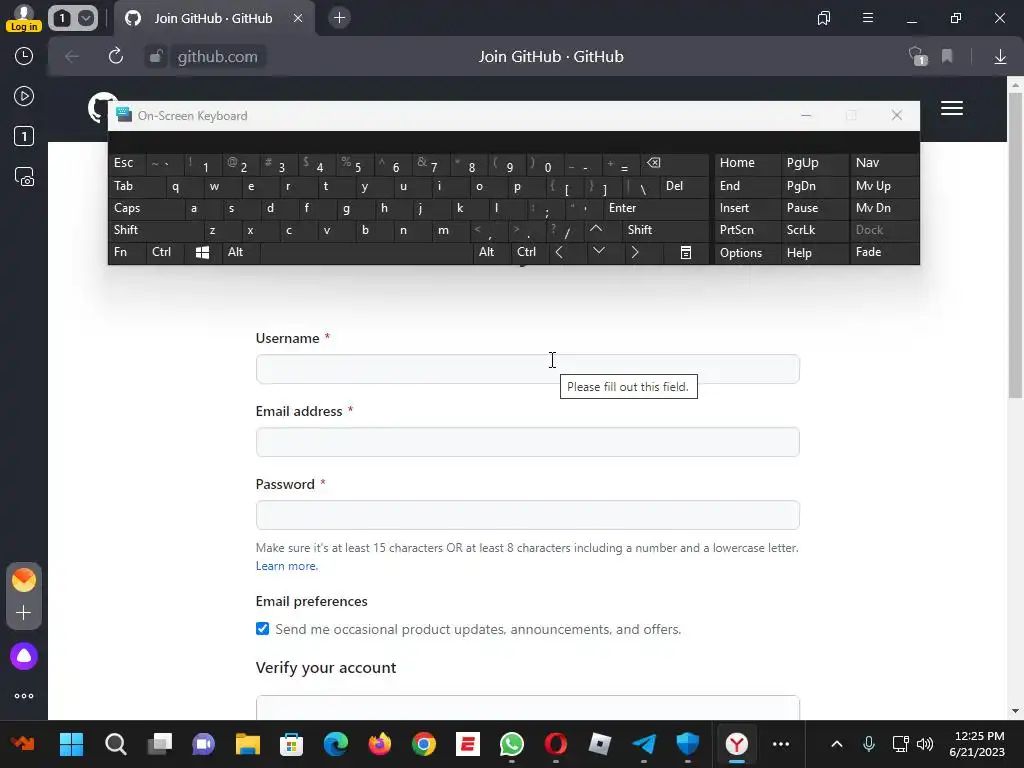This screenshot has height=768, width=1024.
Task: Open the protection shield icon in address bar
Action: (x=918, y=57)
